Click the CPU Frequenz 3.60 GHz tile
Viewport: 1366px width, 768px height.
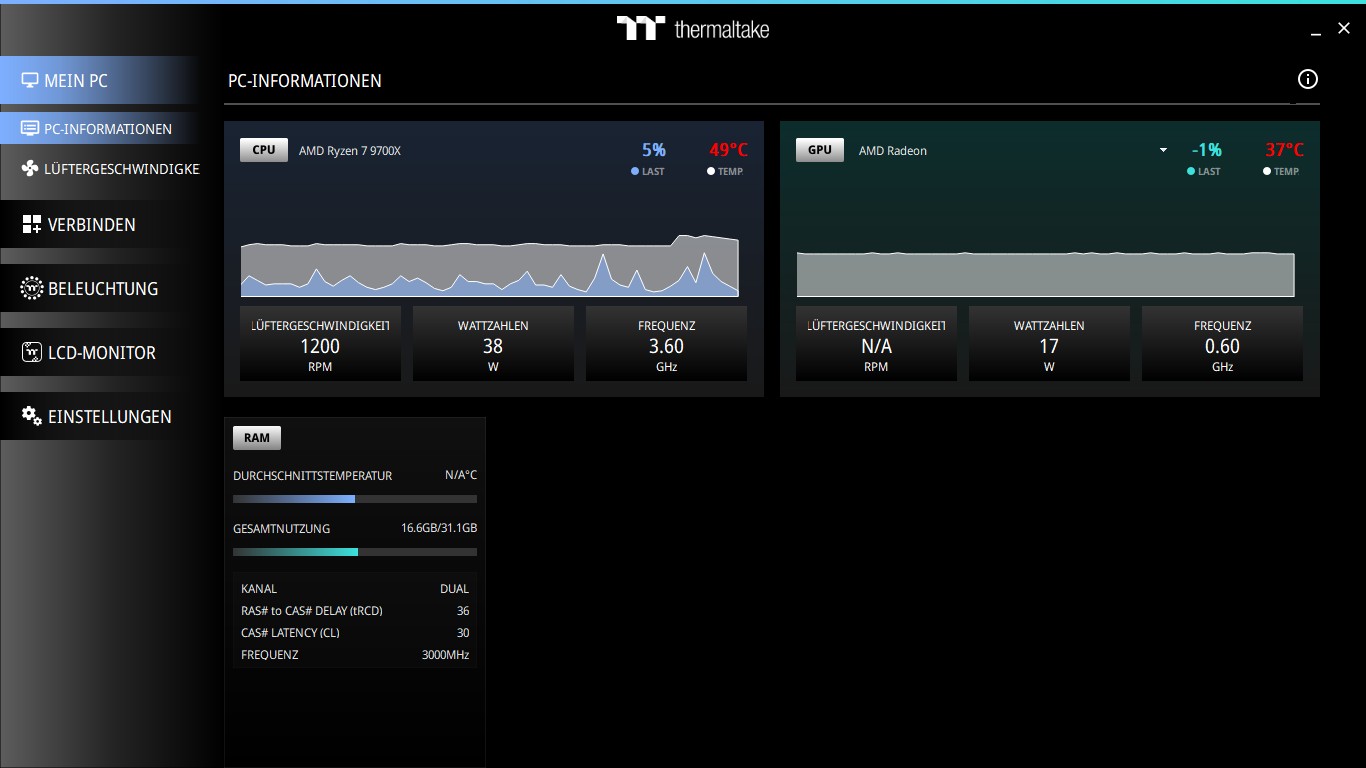pyautogui.click(x=666, y=345)
